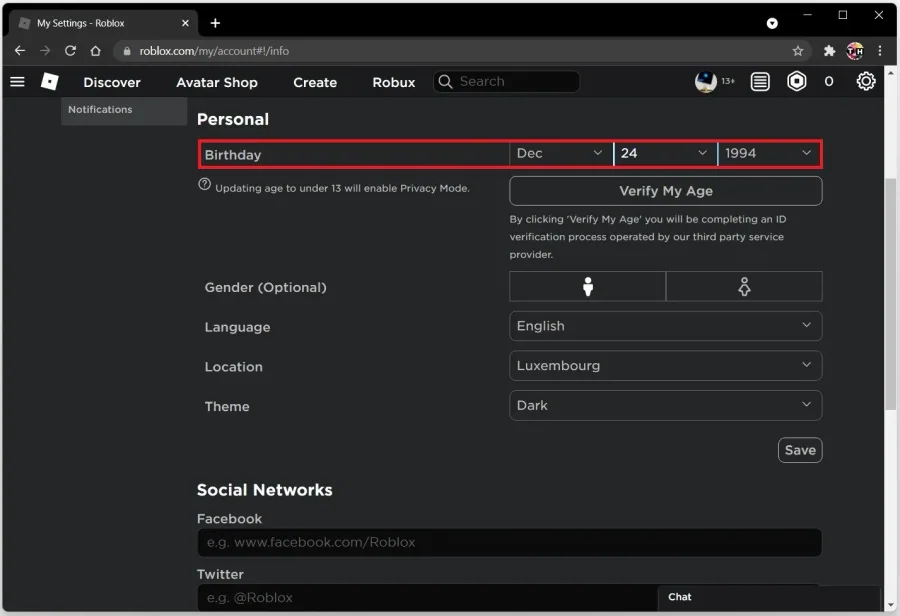Open the Chat panel
This screenshot has width=900, height=616.
point(769,597)
